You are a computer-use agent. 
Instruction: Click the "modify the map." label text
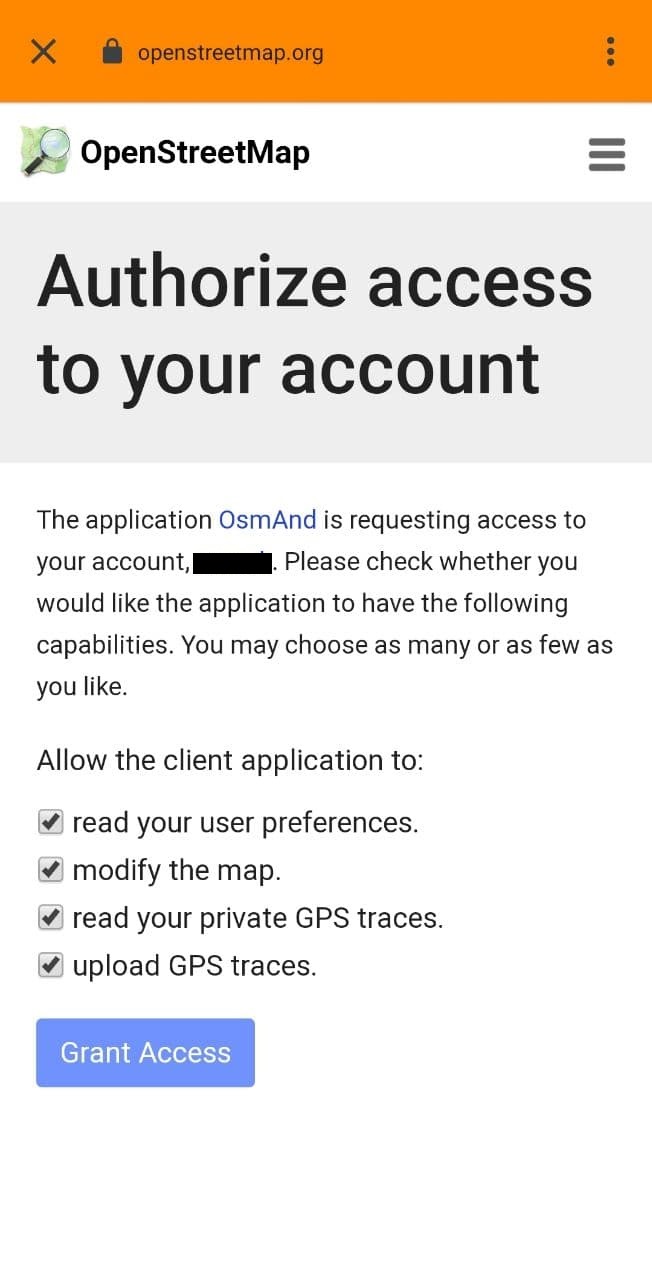point(177,871)
